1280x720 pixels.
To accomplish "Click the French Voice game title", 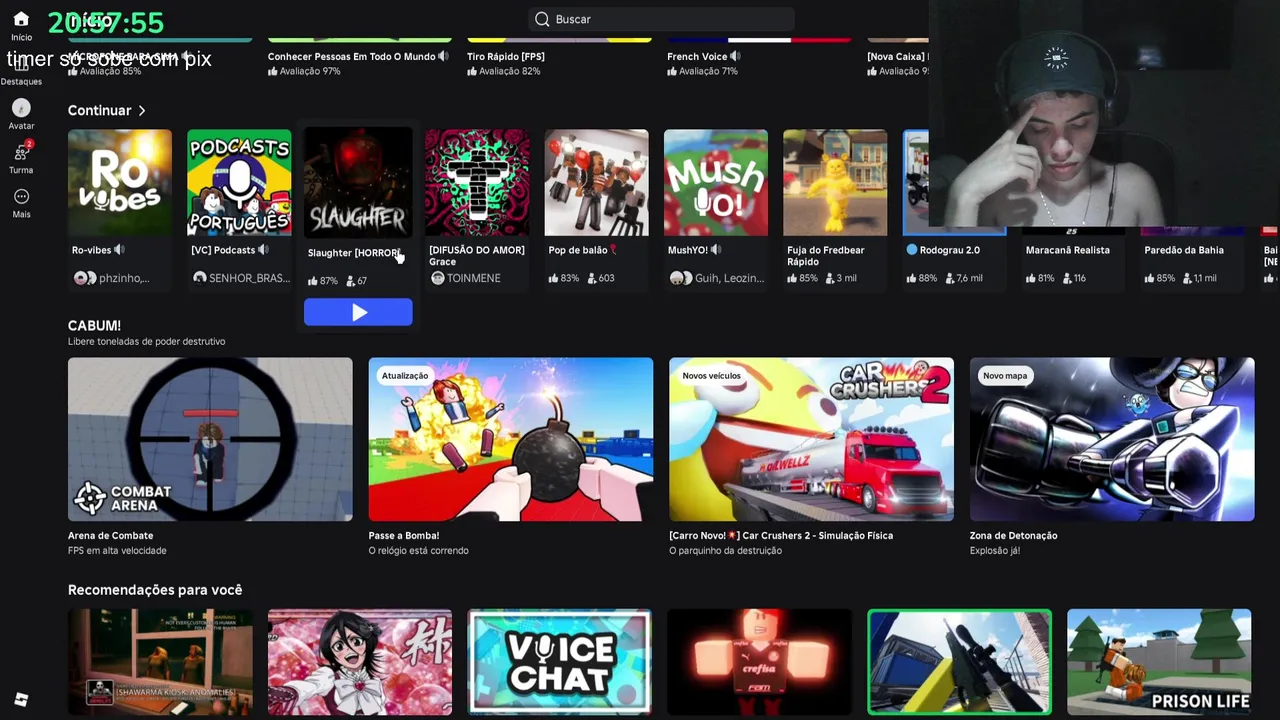I will (x=697, y=57).
